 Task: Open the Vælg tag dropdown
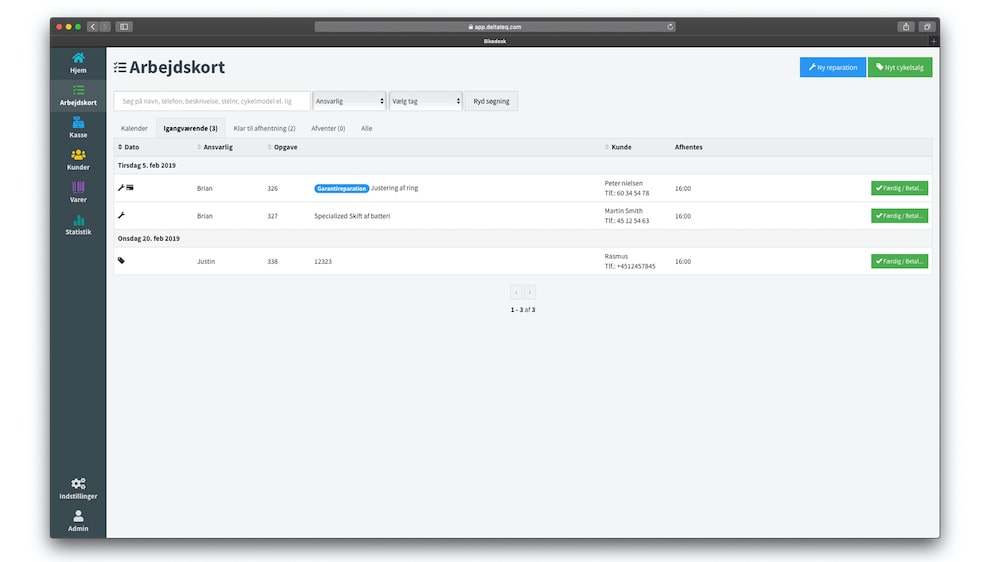point(425,101)
